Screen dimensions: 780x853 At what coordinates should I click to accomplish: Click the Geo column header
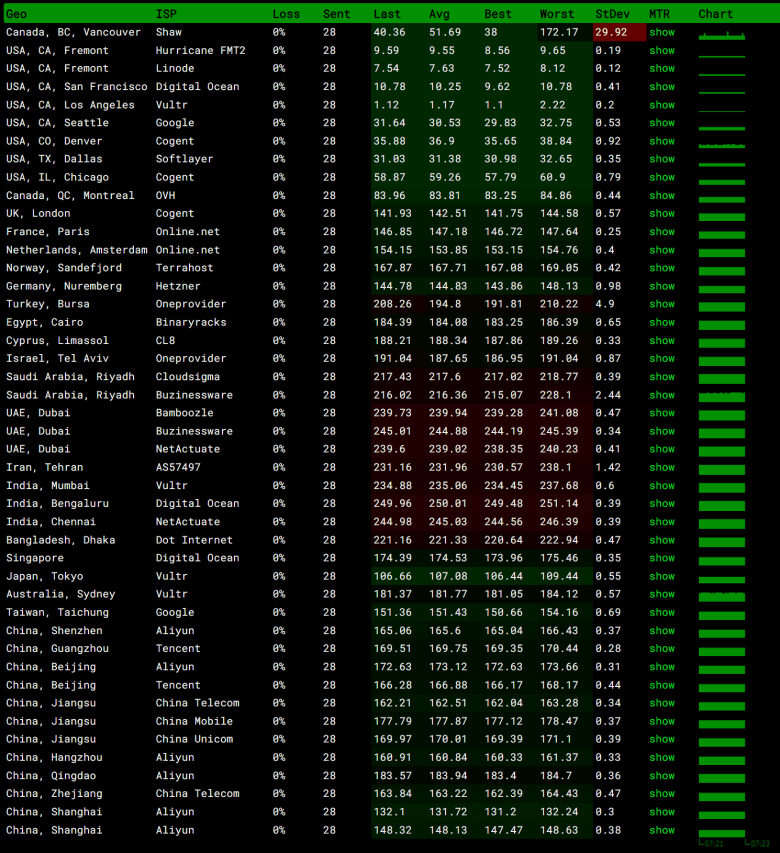16,14
